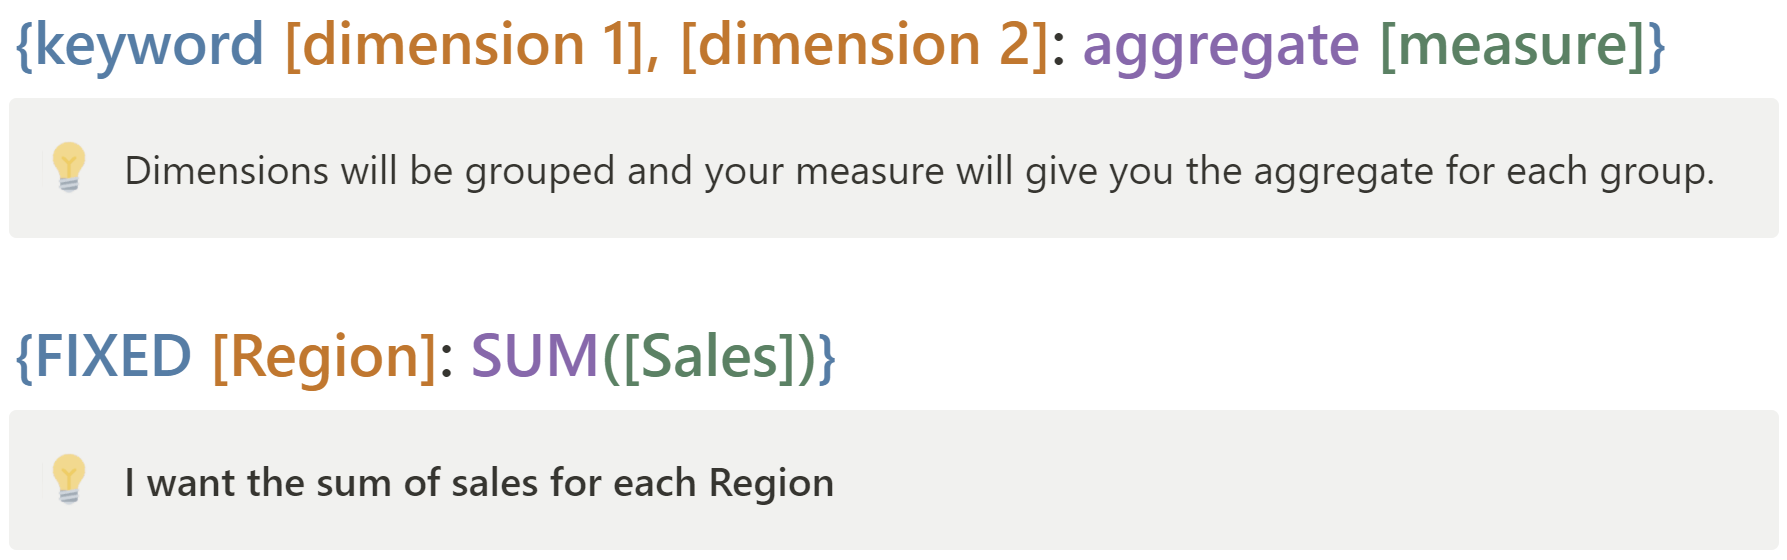Click the colon after "[dimension 2]"
Screen dimensions: 1787x560
(x=1060, y=50)
